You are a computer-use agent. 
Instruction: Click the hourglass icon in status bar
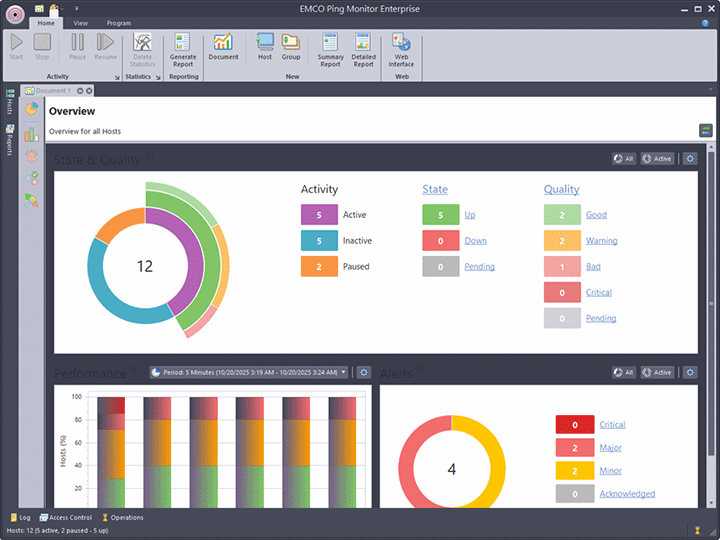[x=697, y=530]
